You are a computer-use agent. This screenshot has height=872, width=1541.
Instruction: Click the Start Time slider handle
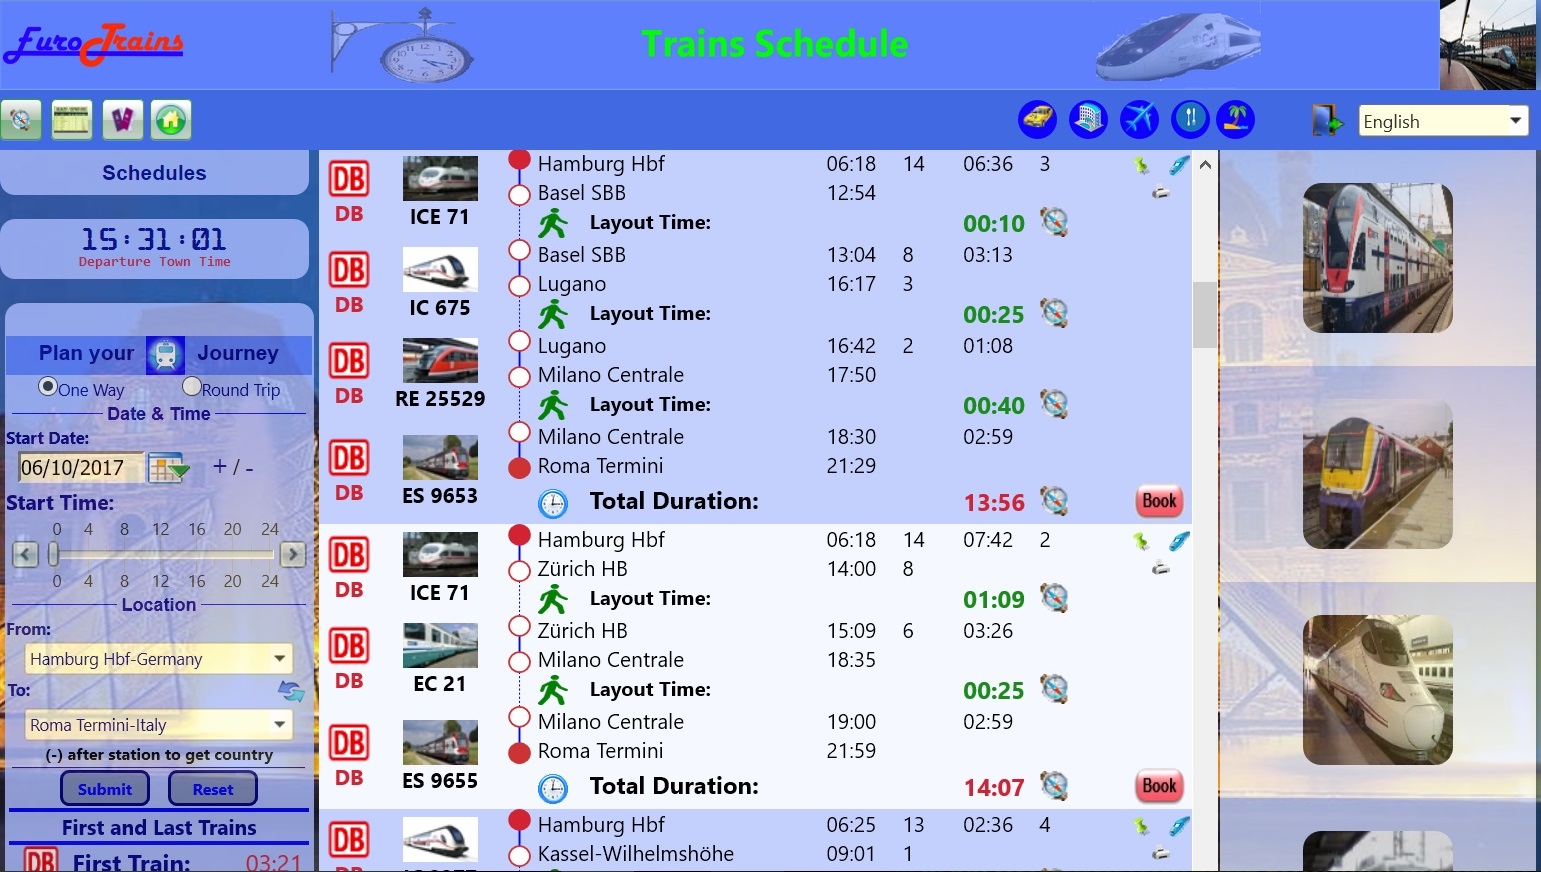pos(54,554)
